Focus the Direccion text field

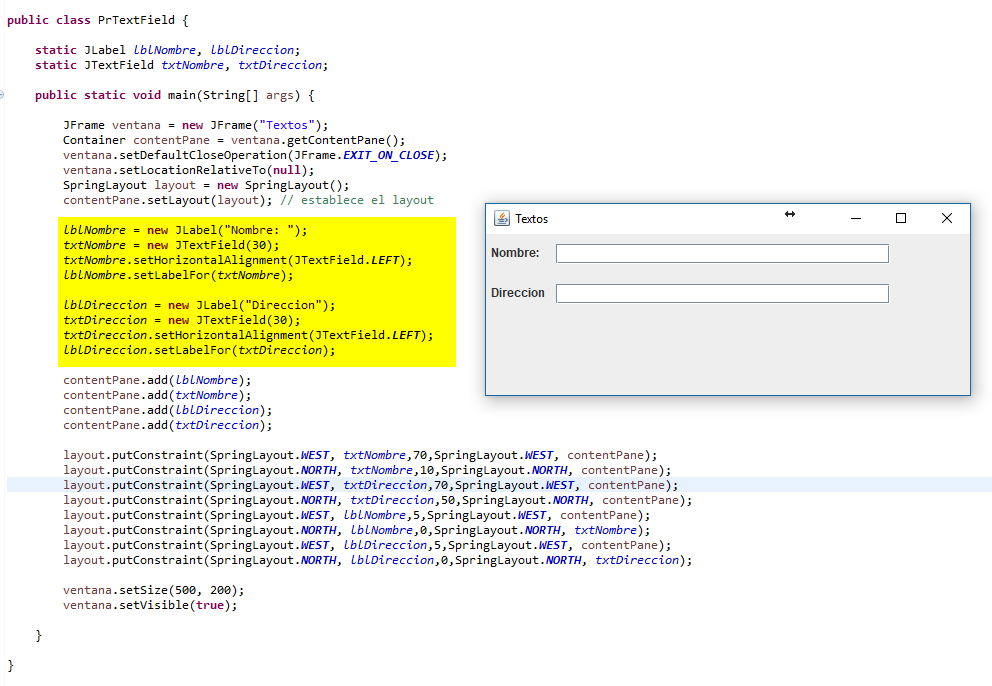pyautogui.click(x=722, y=293)
